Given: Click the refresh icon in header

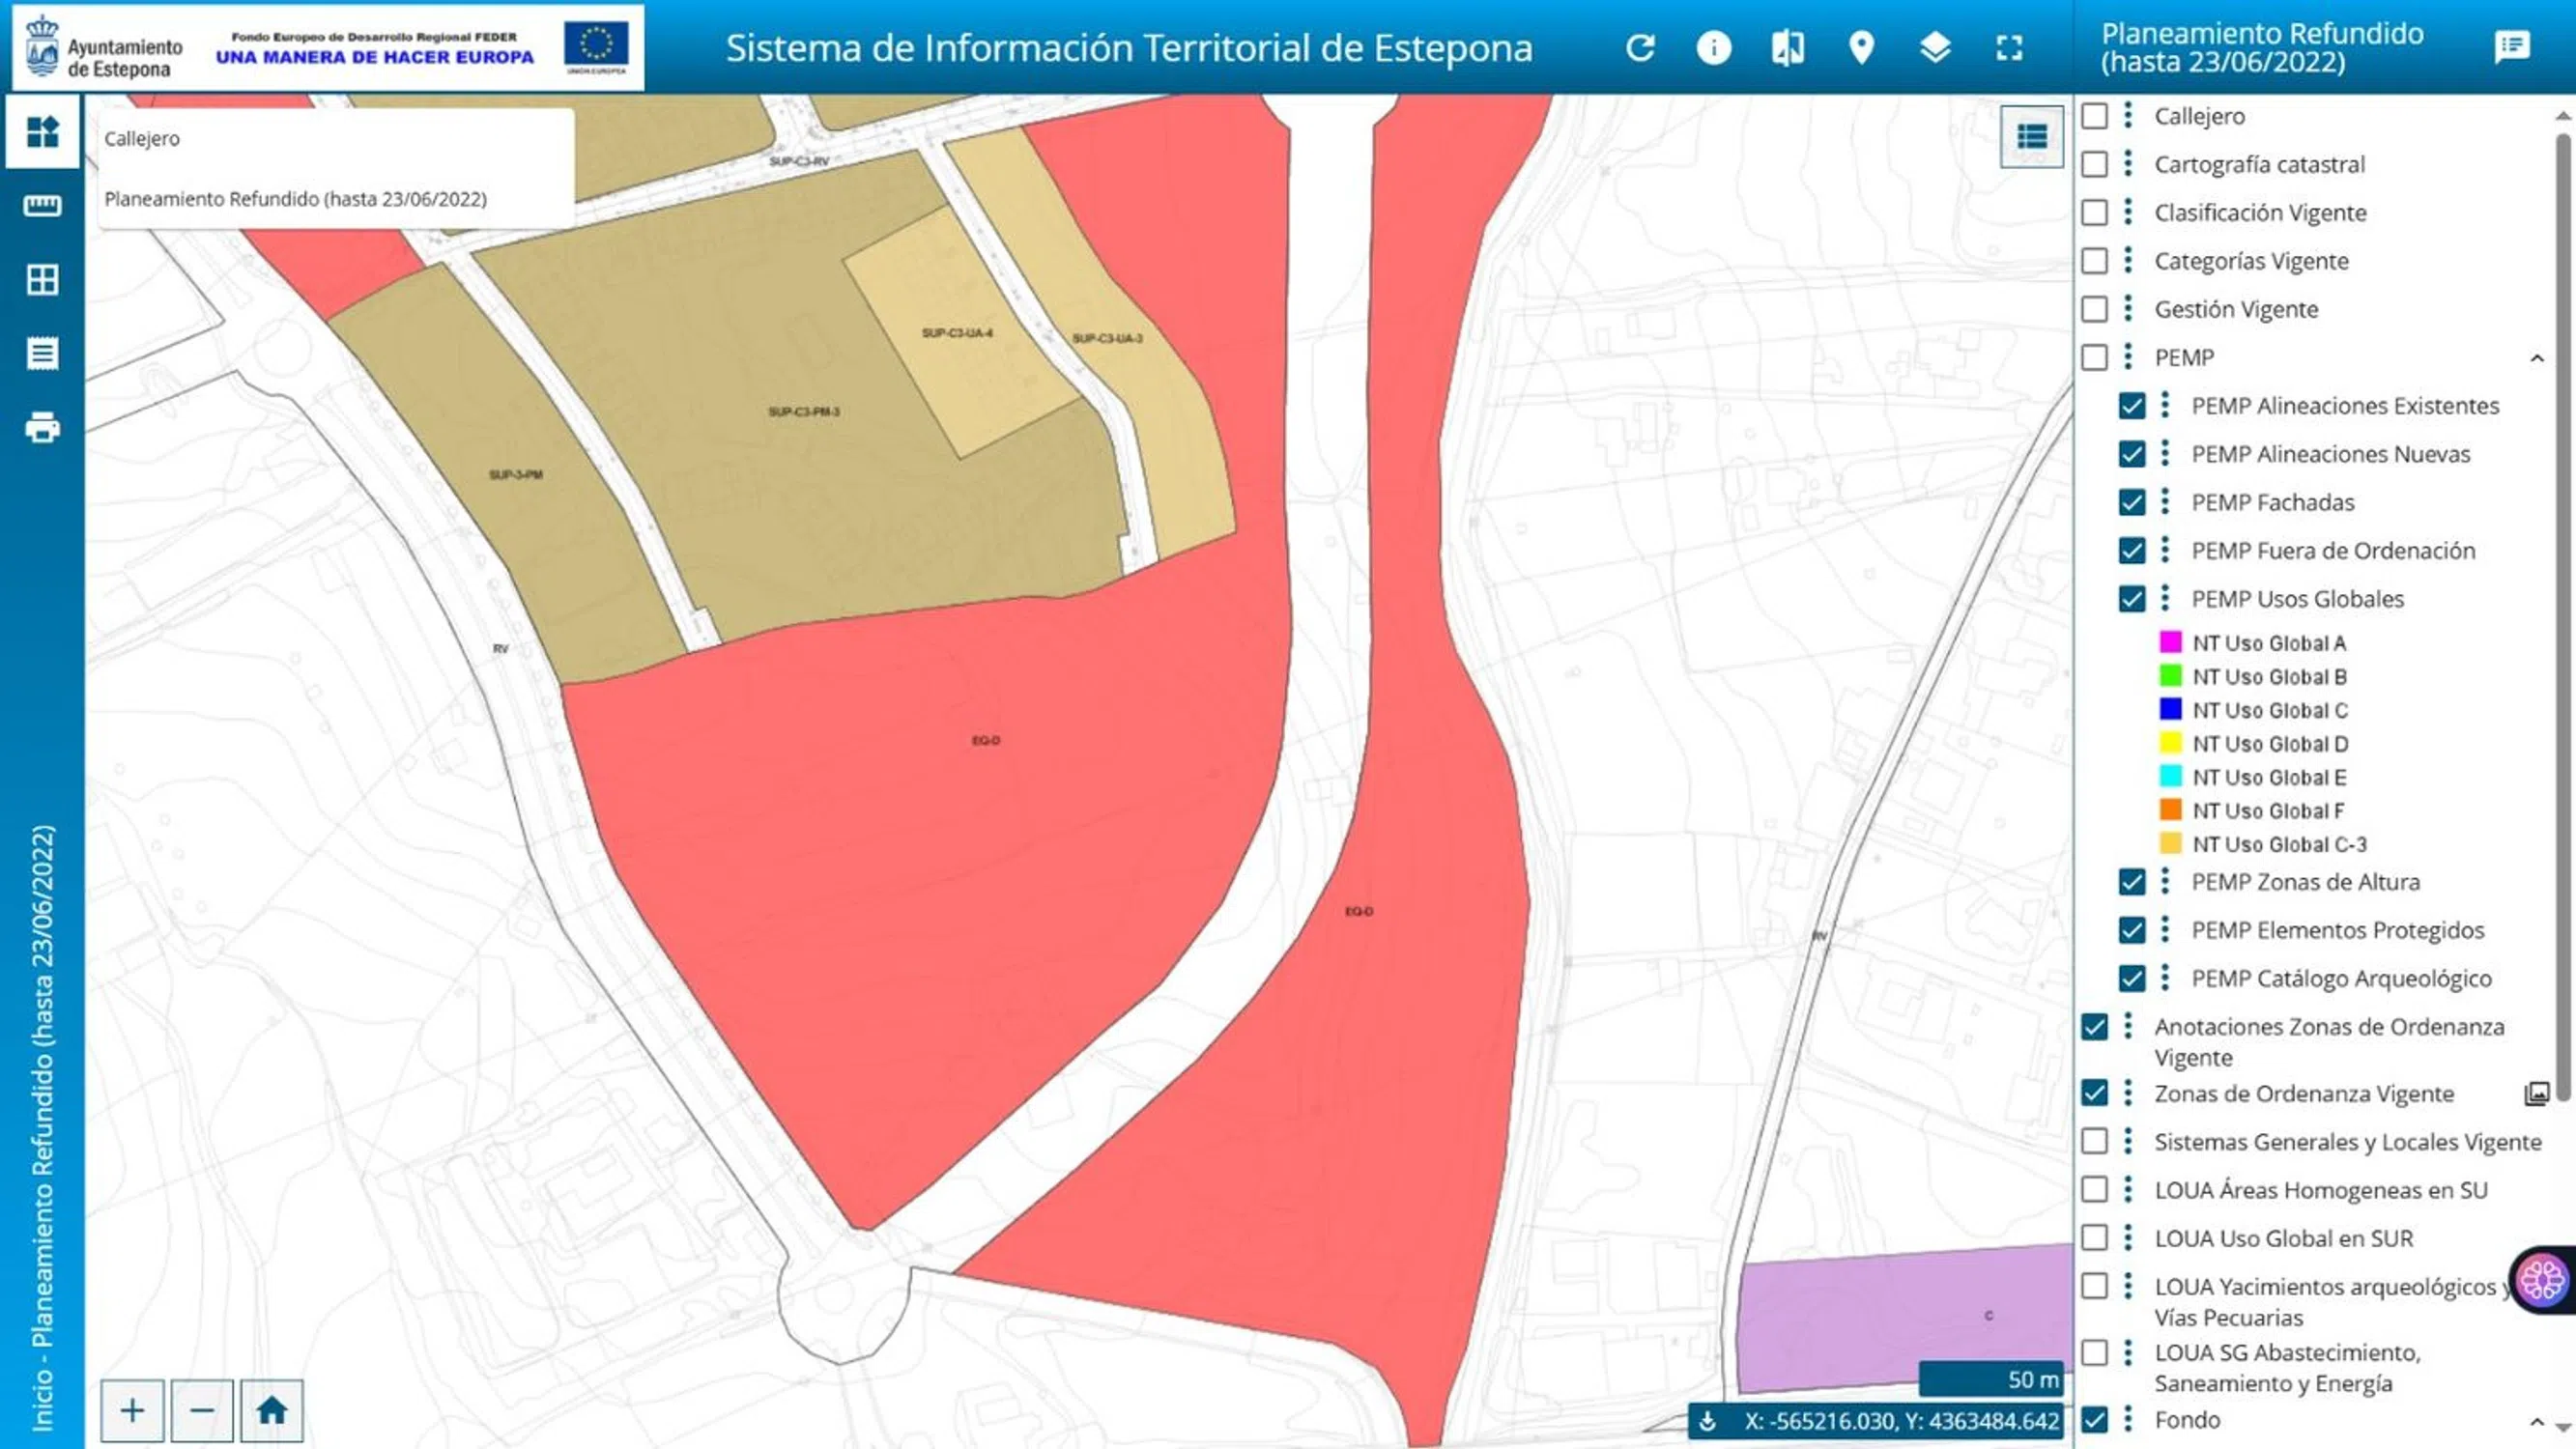Looking at the screenshot, I should [1640, 47].
